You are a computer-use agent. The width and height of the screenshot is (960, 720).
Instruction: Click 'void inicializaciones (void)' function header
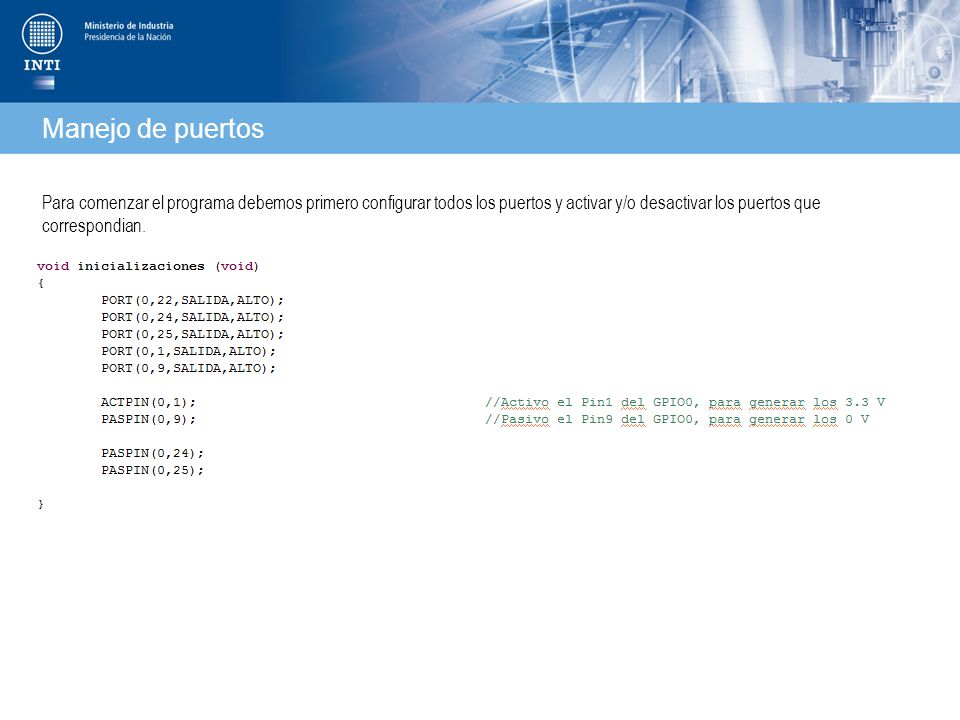tap(148, 266)
